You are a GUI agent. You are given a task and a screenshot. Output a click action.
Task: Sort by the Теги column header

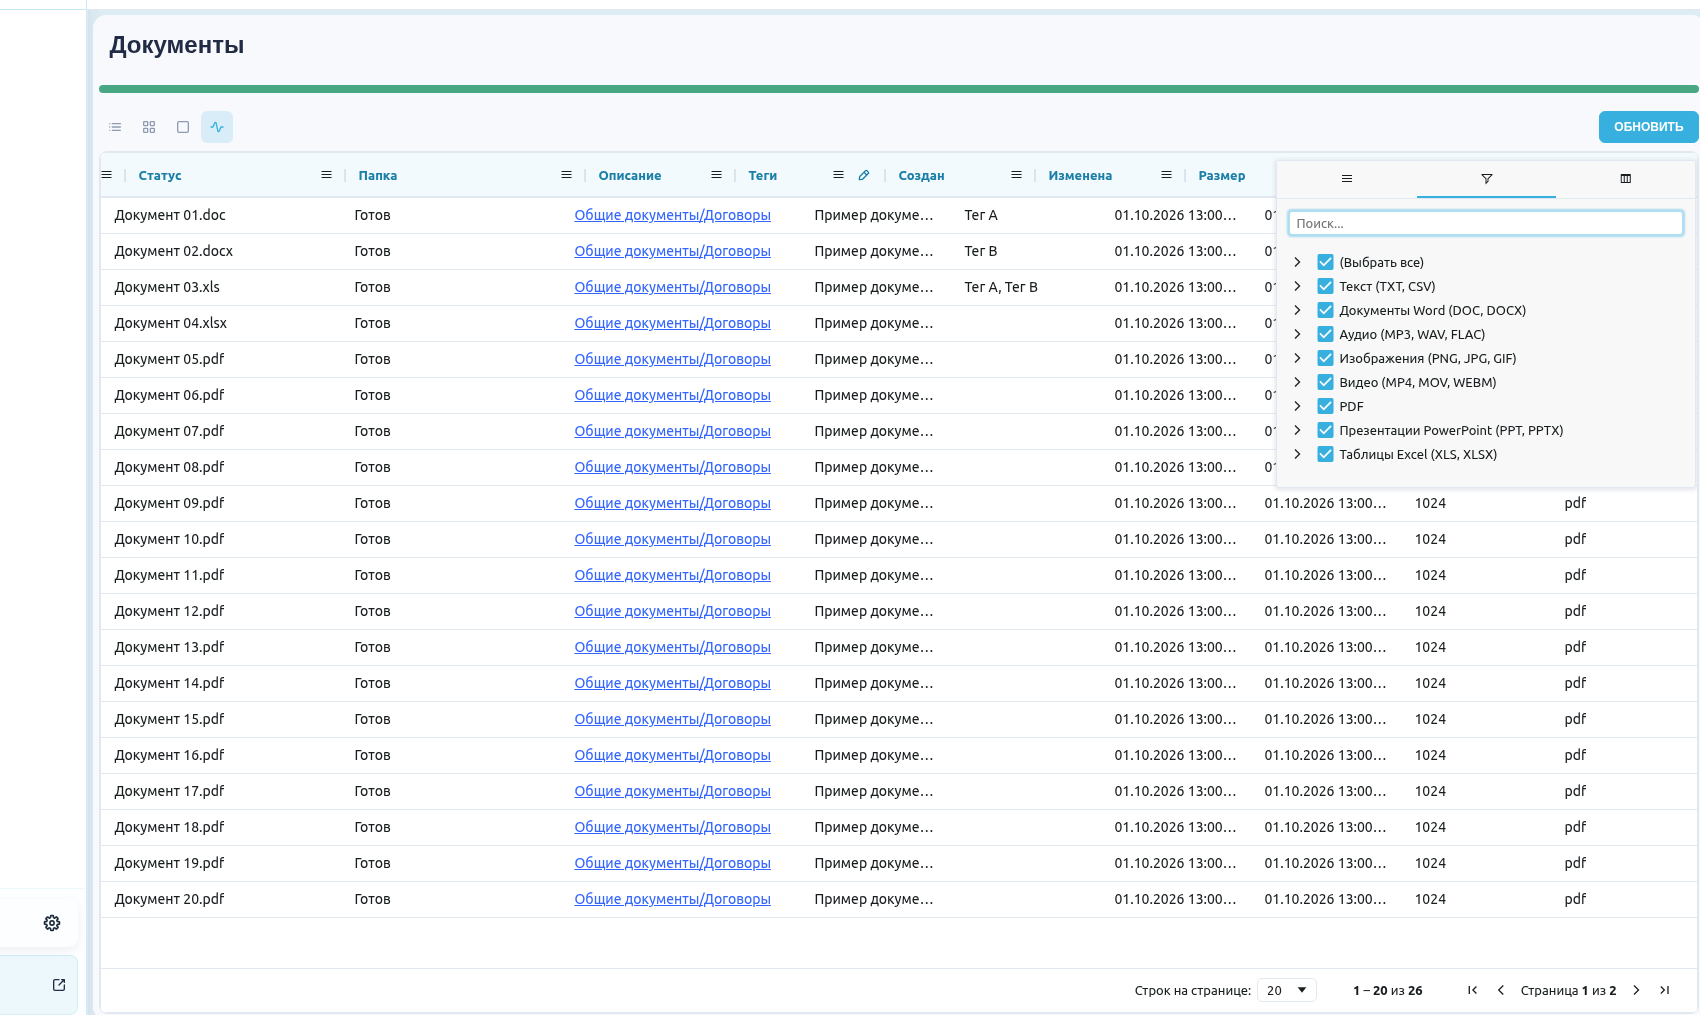click(763, 175)
